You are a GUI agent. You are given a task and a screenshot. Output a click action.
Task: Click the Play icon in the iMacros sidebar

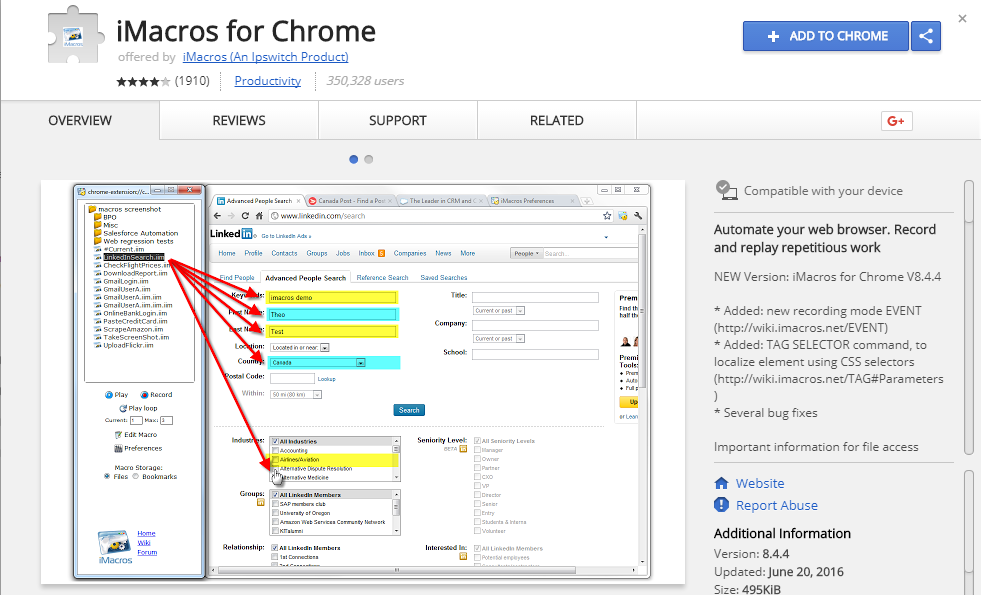tap(109, 395)
